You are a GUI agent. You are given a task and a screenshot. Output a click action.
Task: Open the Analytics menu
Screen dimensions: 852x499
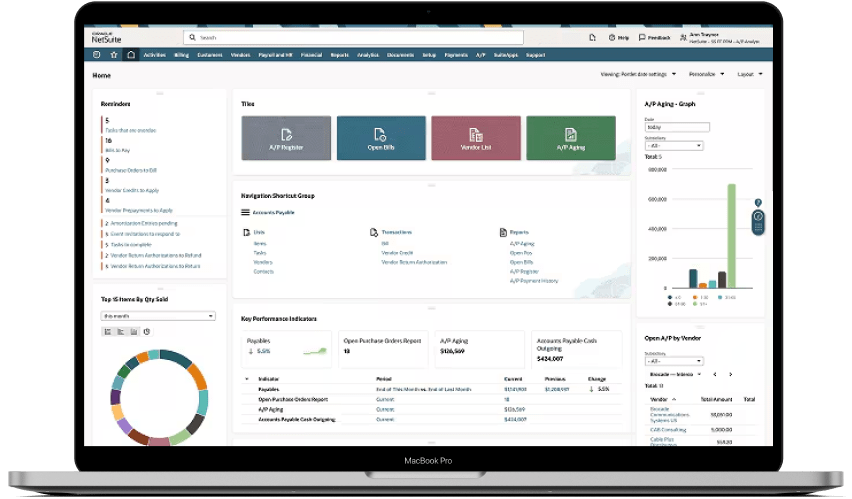coord(368,55)
